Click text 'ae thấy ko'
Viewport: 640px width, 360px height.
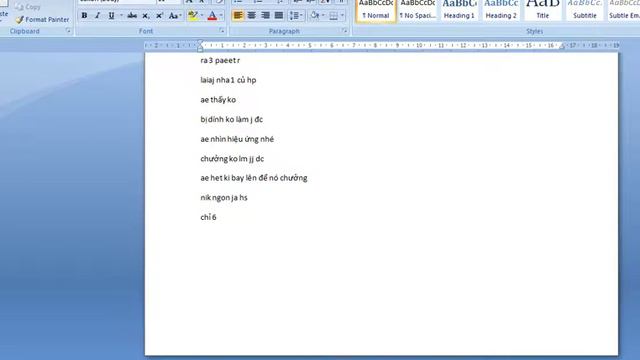(218, 100)
